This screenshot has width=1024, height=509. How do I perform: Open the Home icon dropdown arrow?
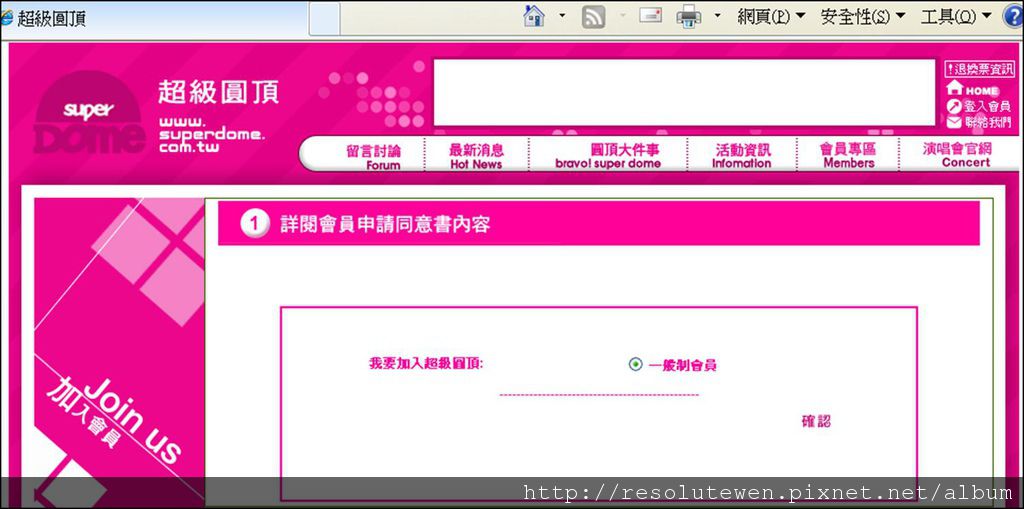pos(562,16)
